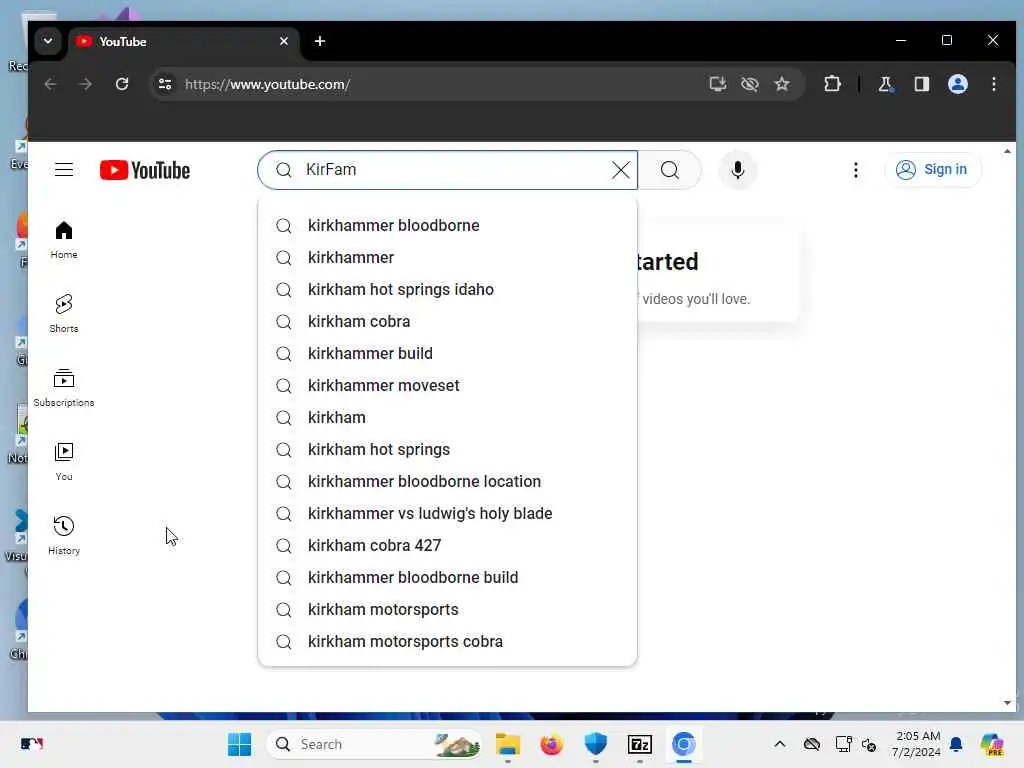Open the clock showing 2:05 AM
Viewport: 1024px width, 768px height.
[x=918, y=744]
